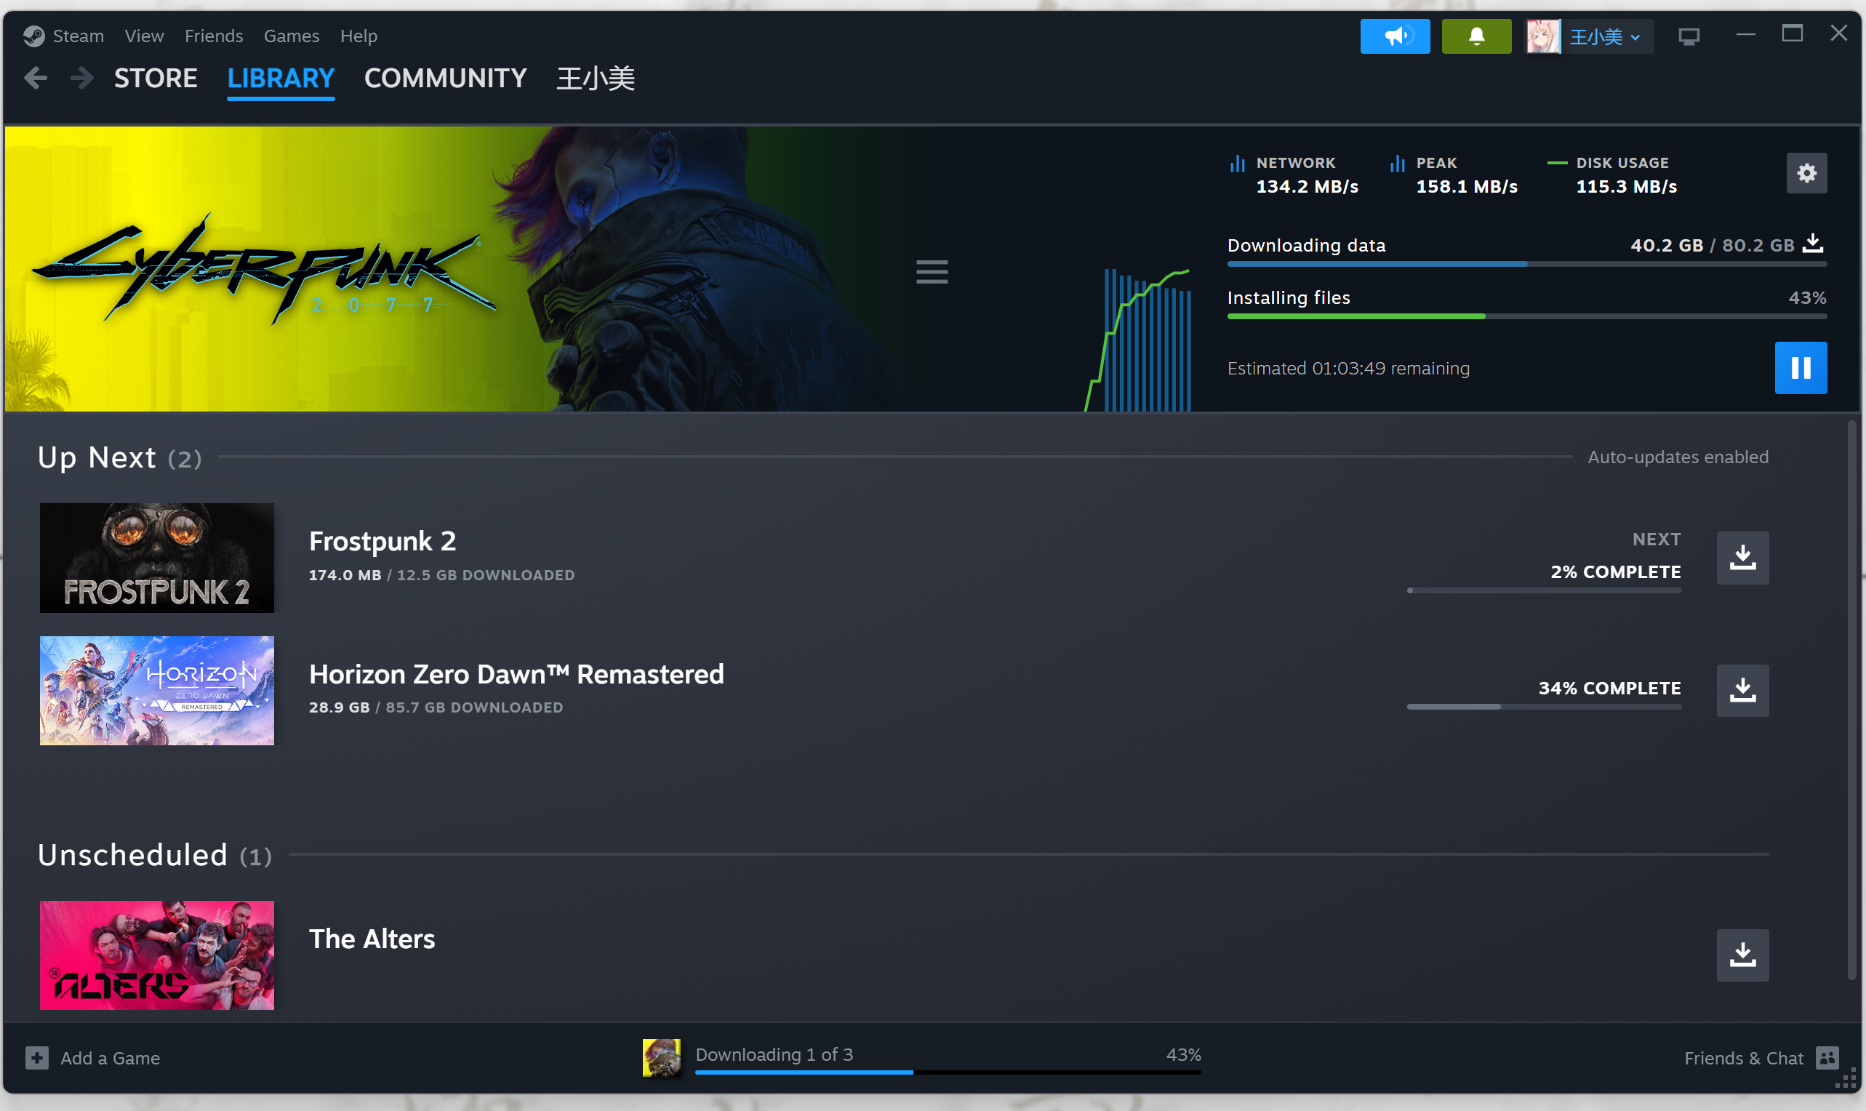The image size is (1866, 1111).
Task: Click the Add a Game plus icon
Action: point(37,1058)
